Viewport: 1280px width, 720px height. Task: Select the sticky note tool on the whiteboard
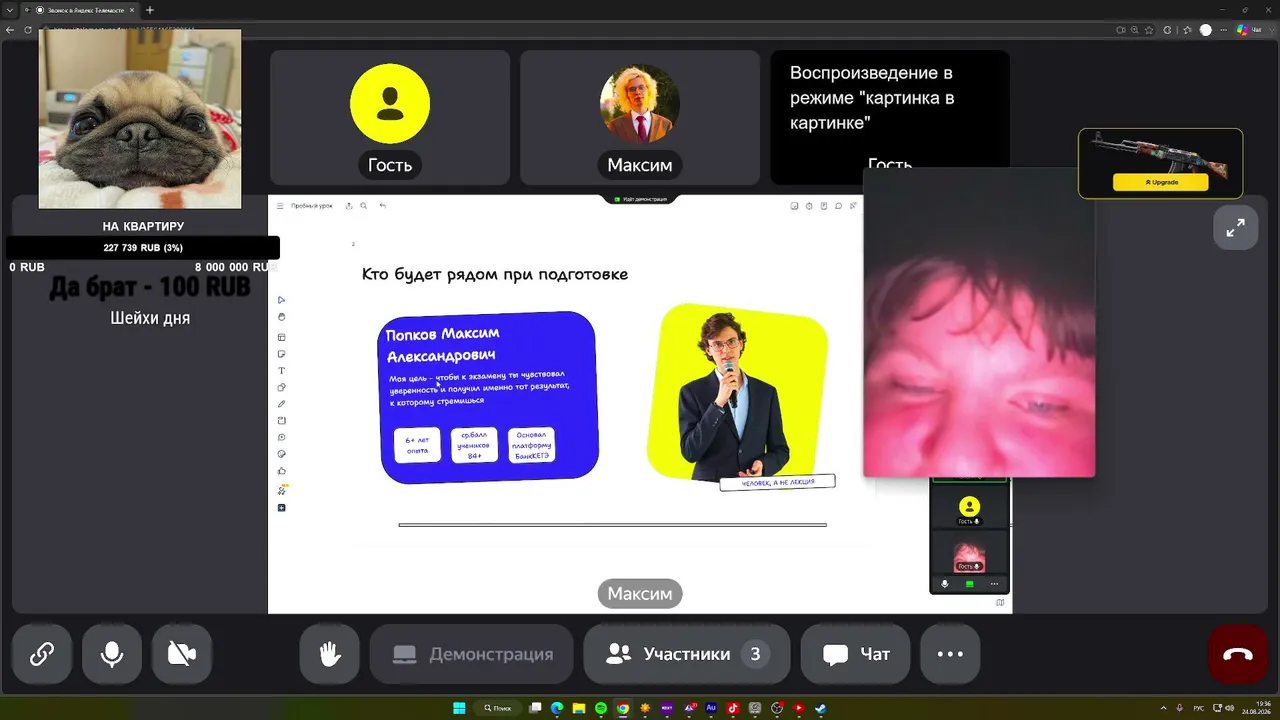[282, 354]
